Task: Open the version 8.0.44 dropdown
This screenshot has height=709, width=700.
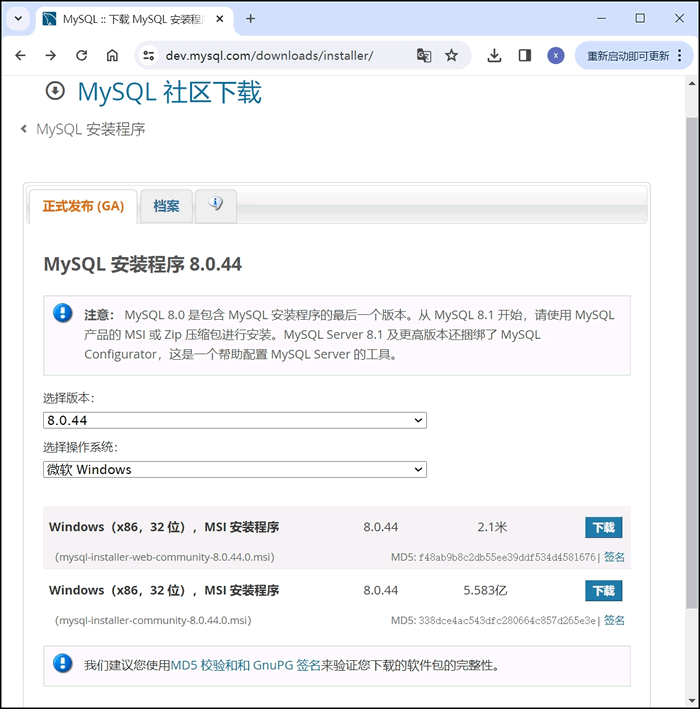Action: 235,421
